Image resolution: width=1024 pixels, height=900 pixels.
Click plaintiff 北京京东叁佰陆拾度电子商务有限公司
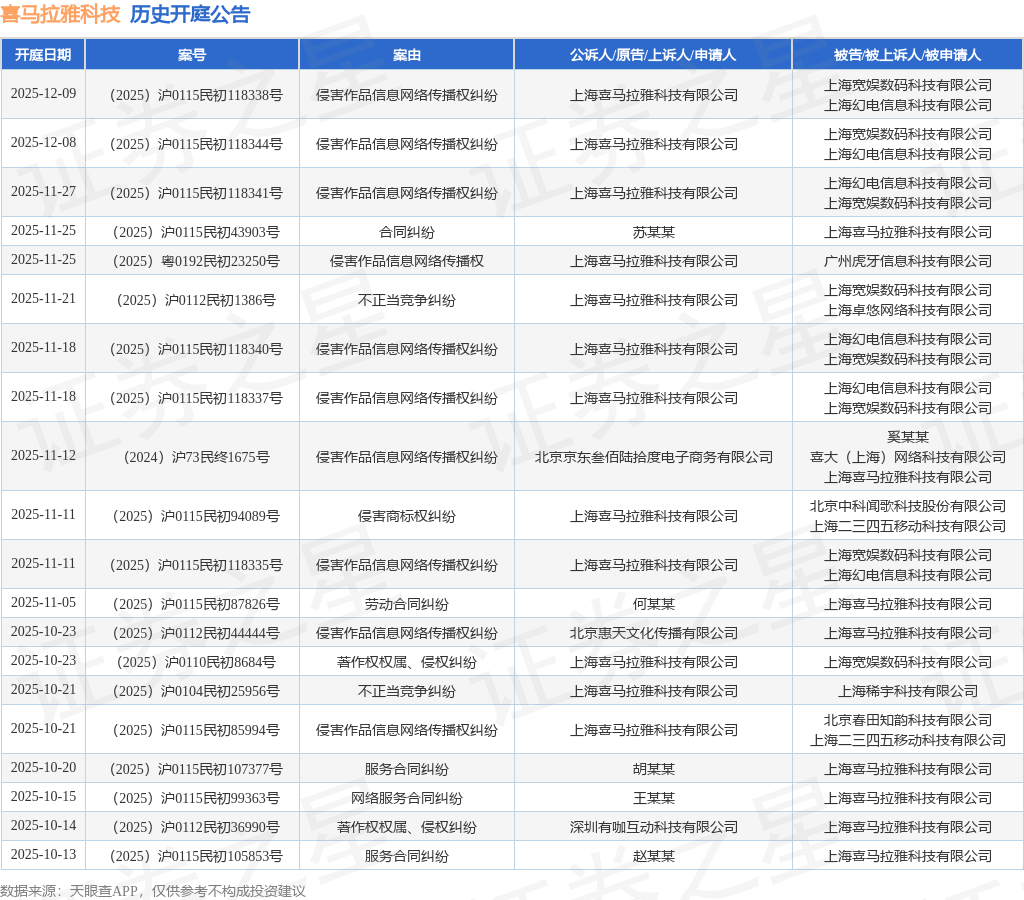(x=654, y=457)
